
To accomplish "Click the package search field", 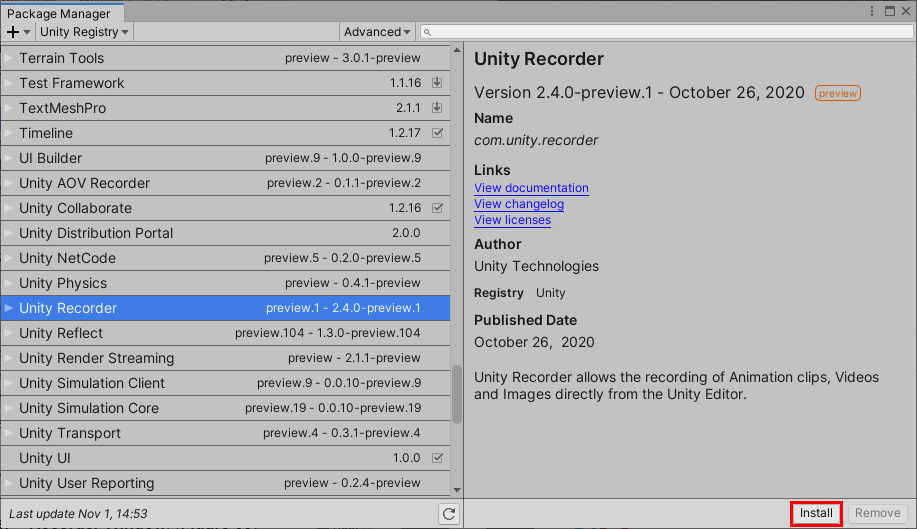I will pos(664,32).
